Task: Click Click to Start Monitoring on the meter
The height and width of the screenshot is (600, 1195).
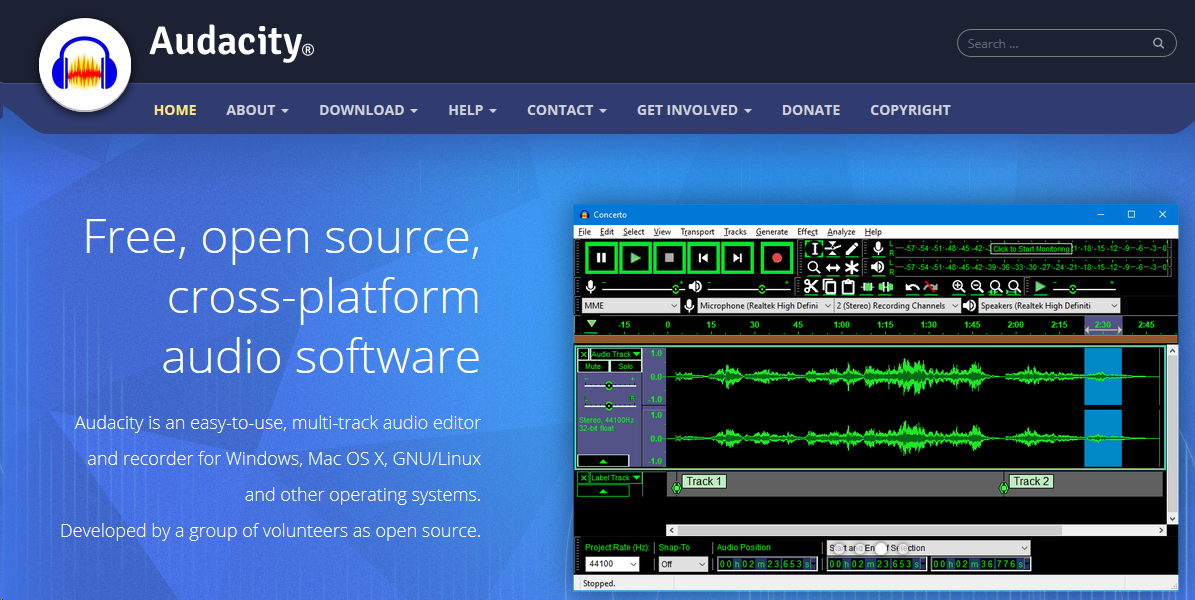Action: [1031, 249]
